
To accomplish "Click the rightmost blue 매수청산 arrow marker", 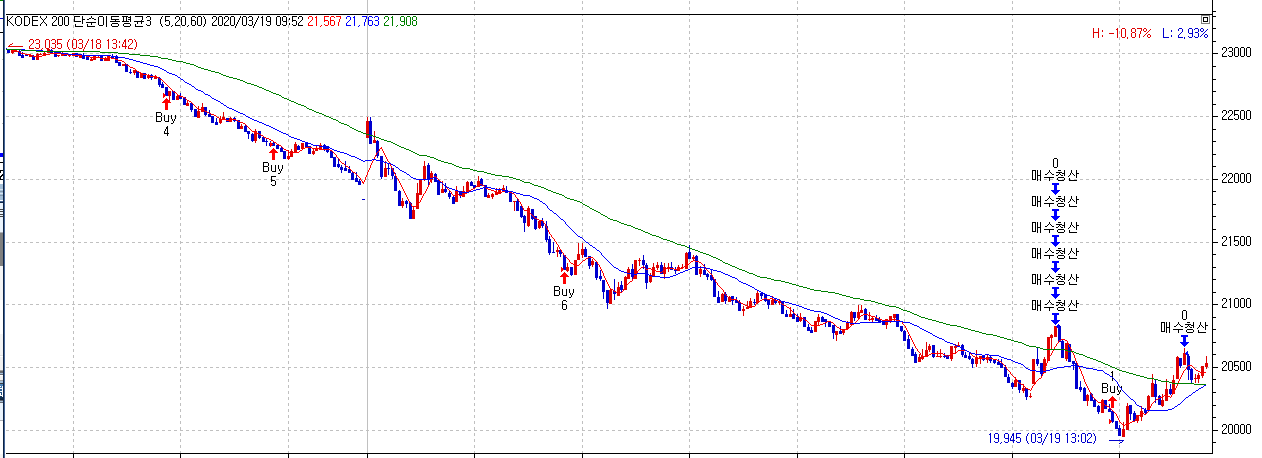I will [1184, 341].
